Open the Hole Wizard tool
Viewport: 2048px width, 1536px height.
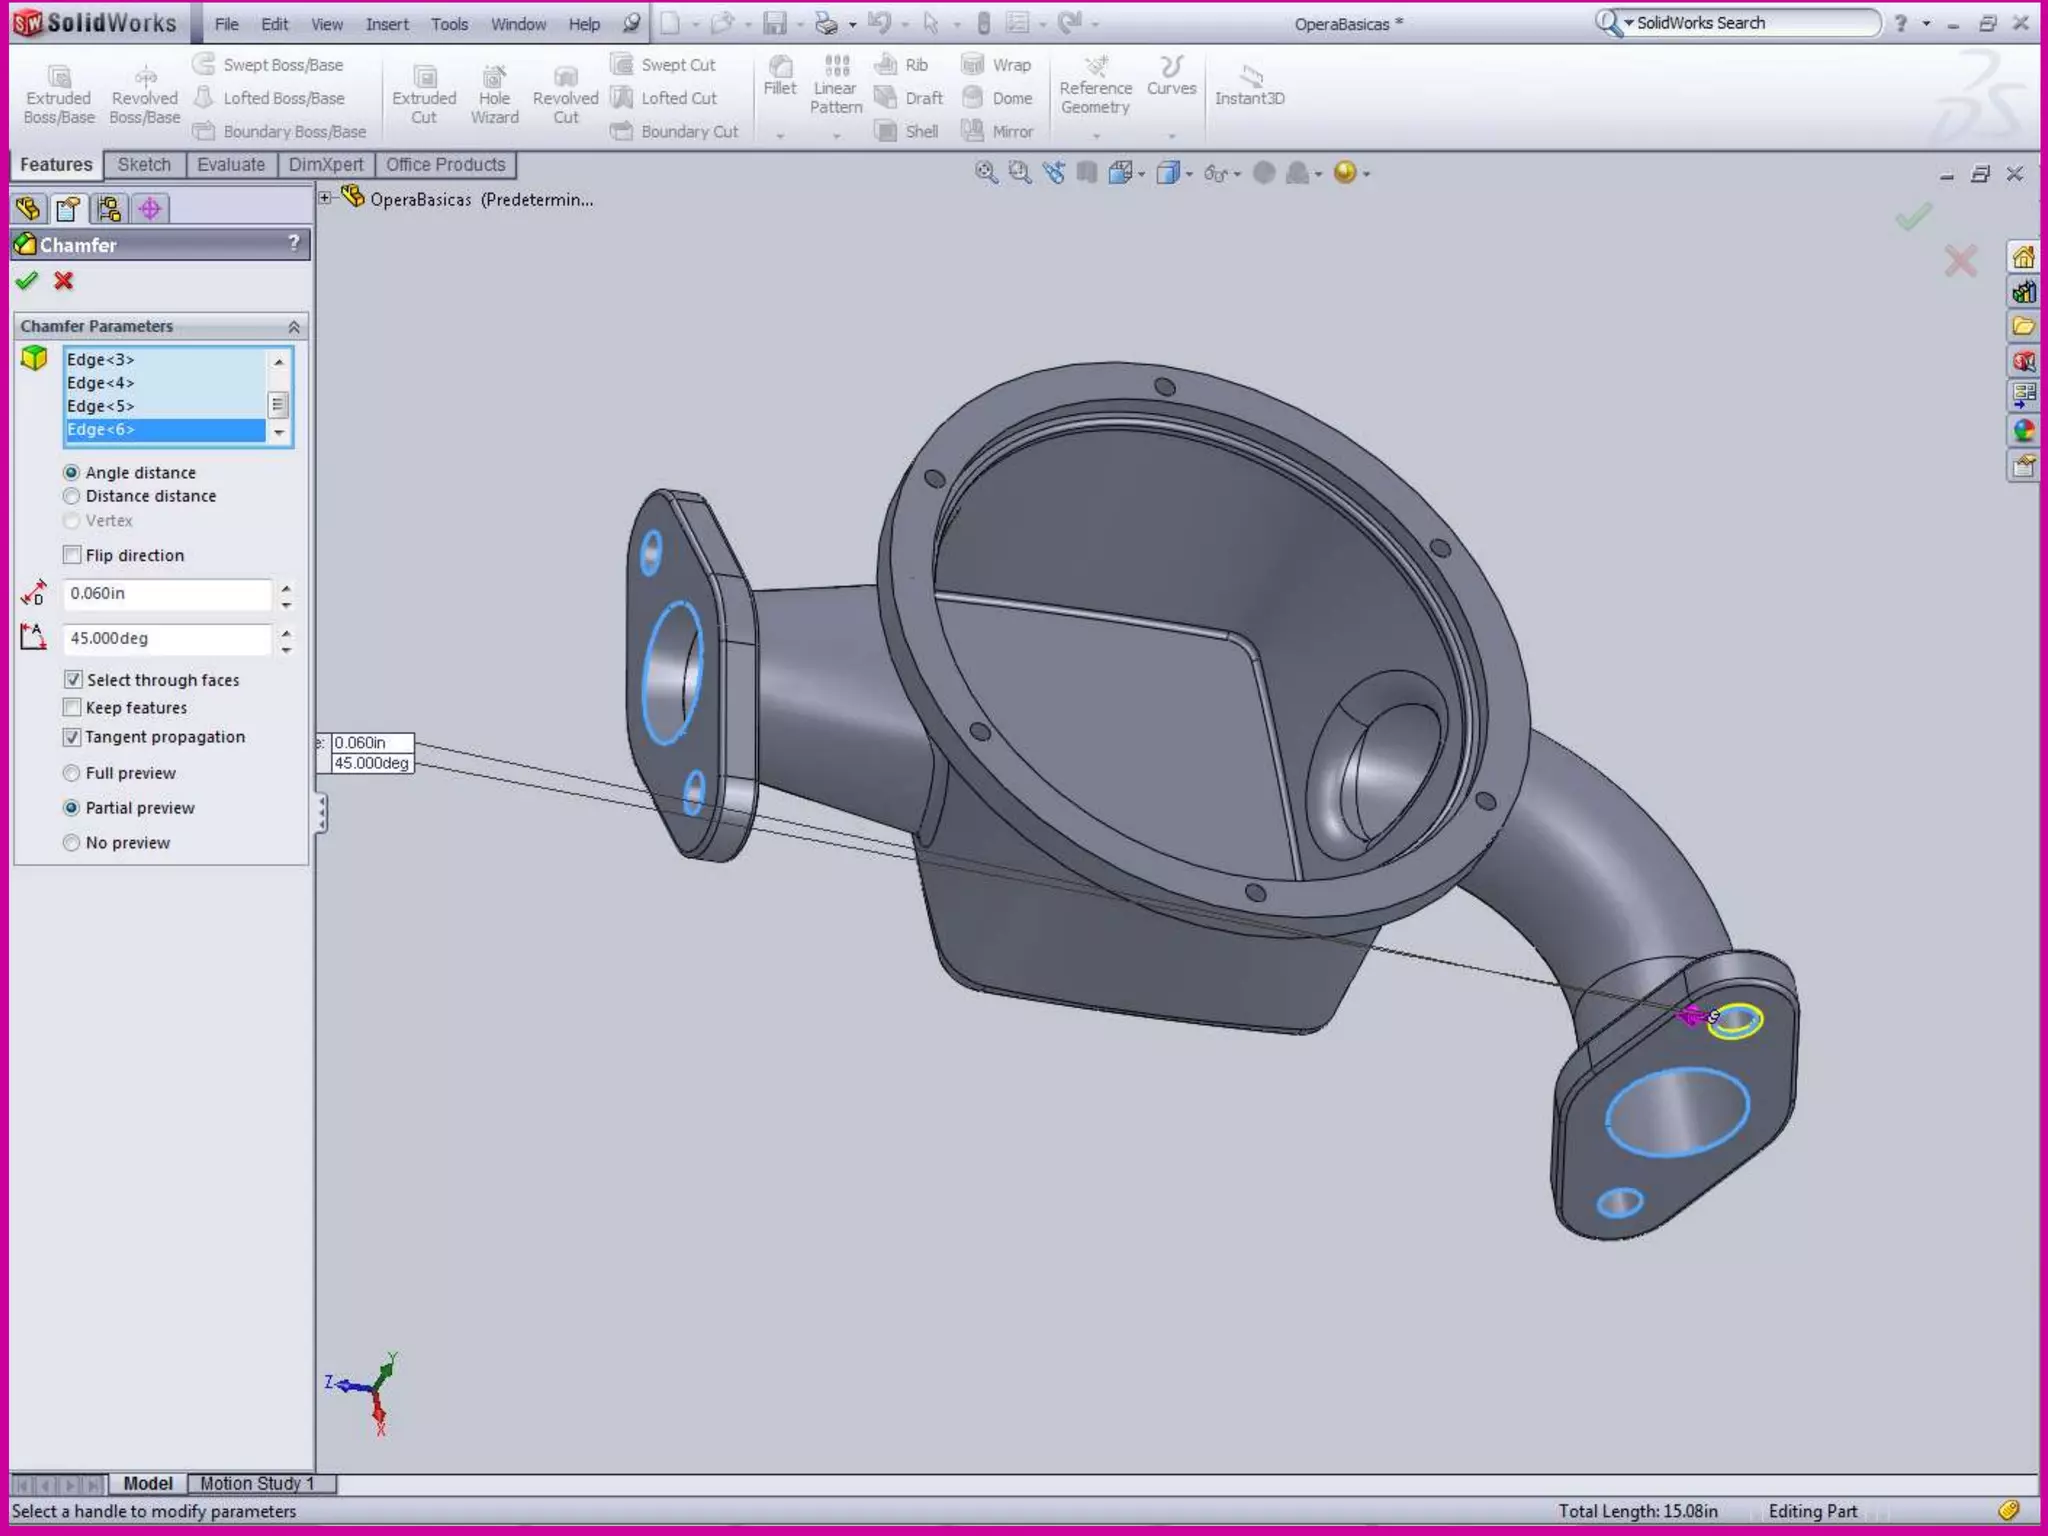494,78
